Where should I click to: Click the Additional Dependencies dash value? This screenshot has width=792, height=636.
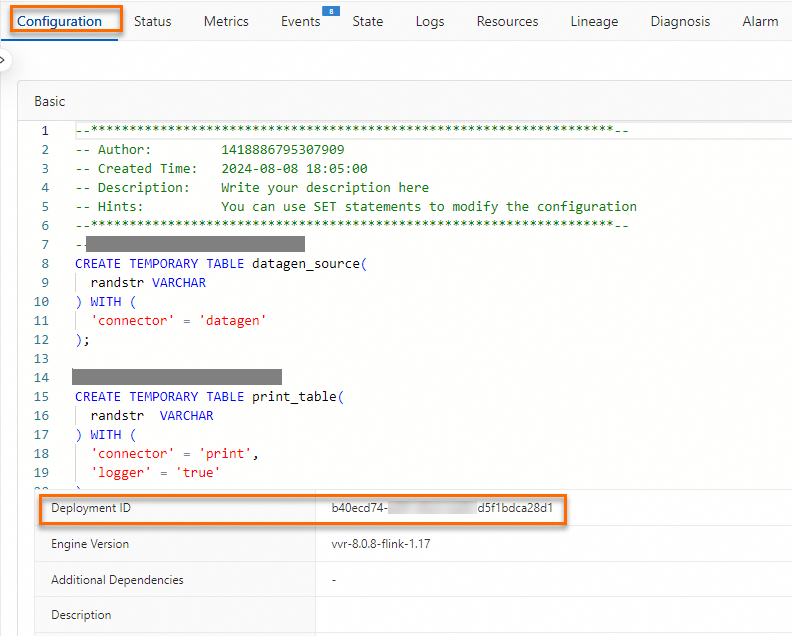(334, 580)
